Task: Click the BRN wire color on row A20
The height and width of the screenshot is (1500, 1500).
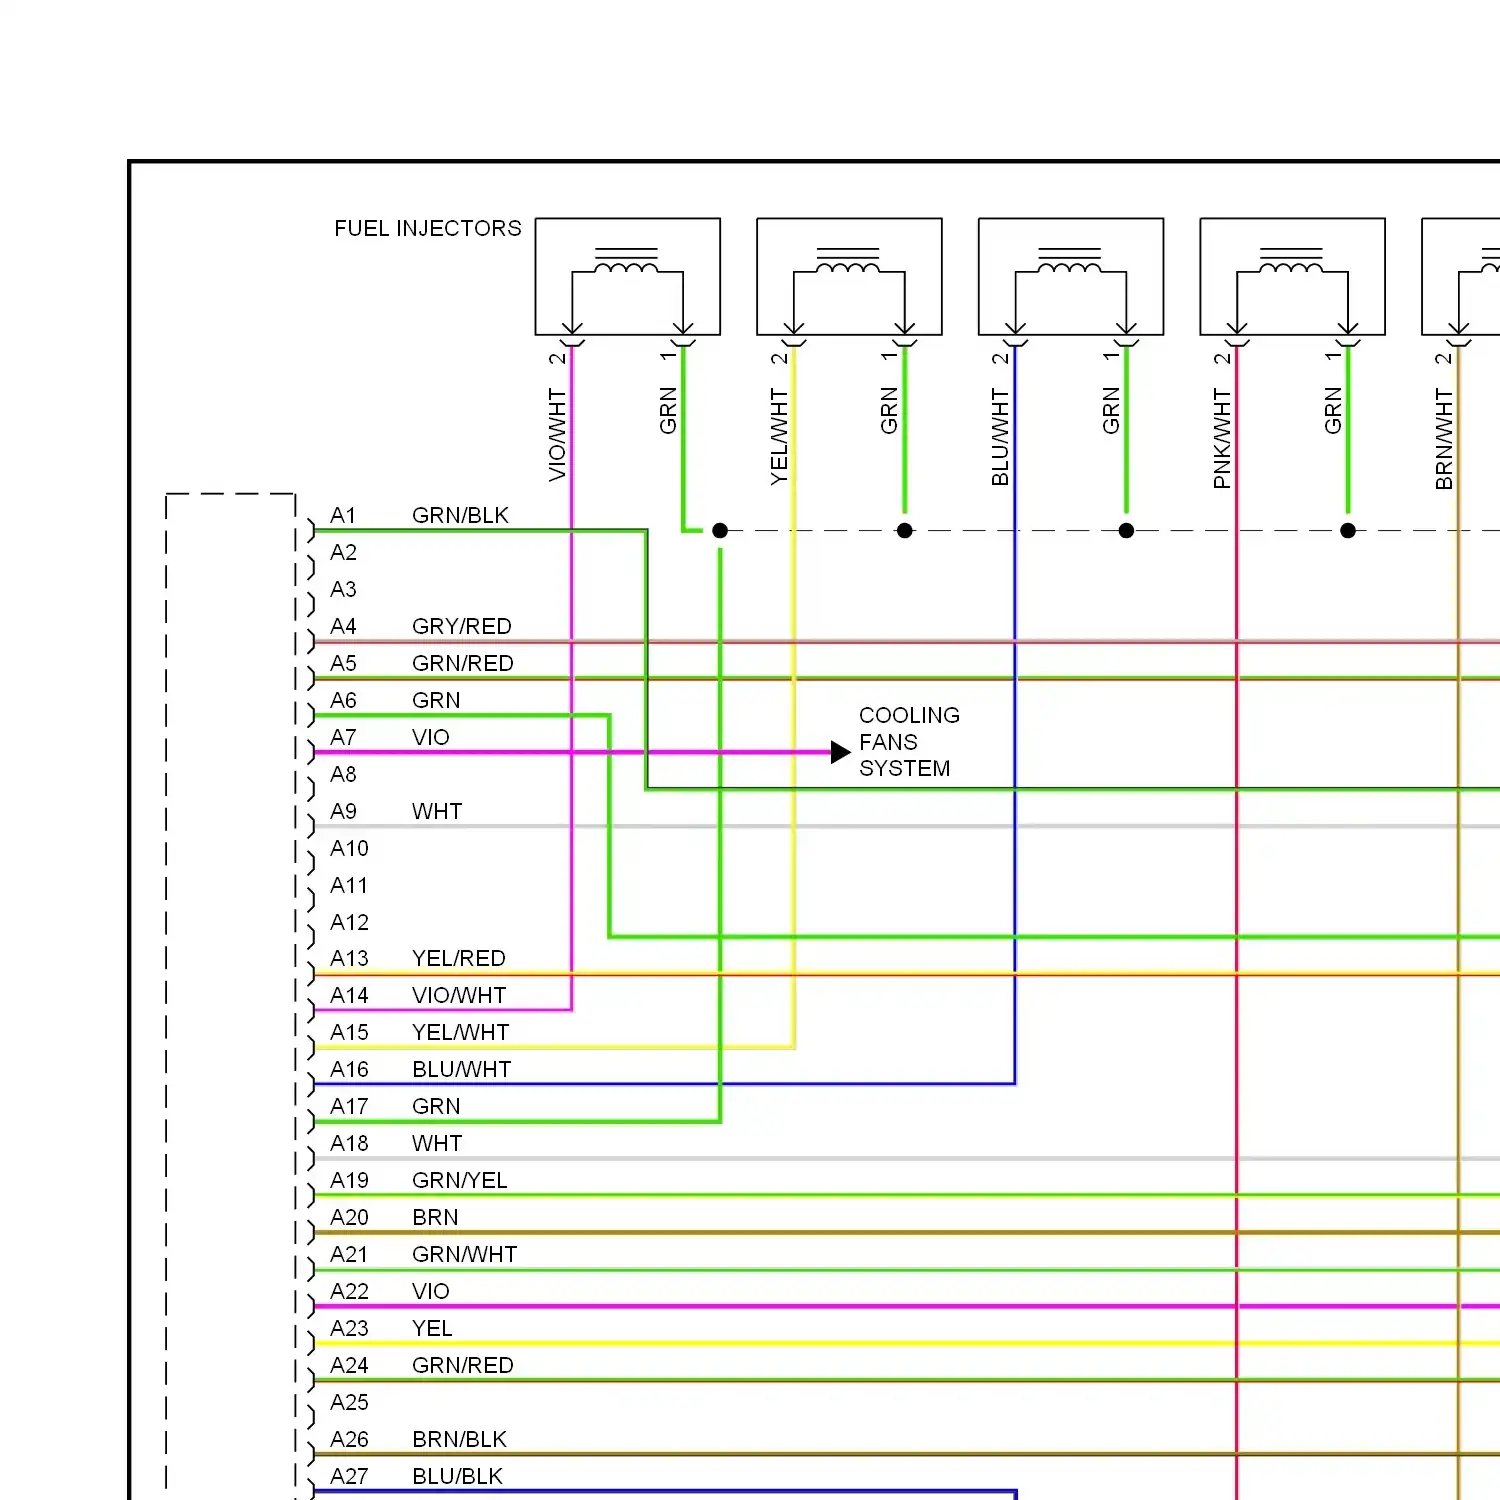Action: (x=435, y=1218)
